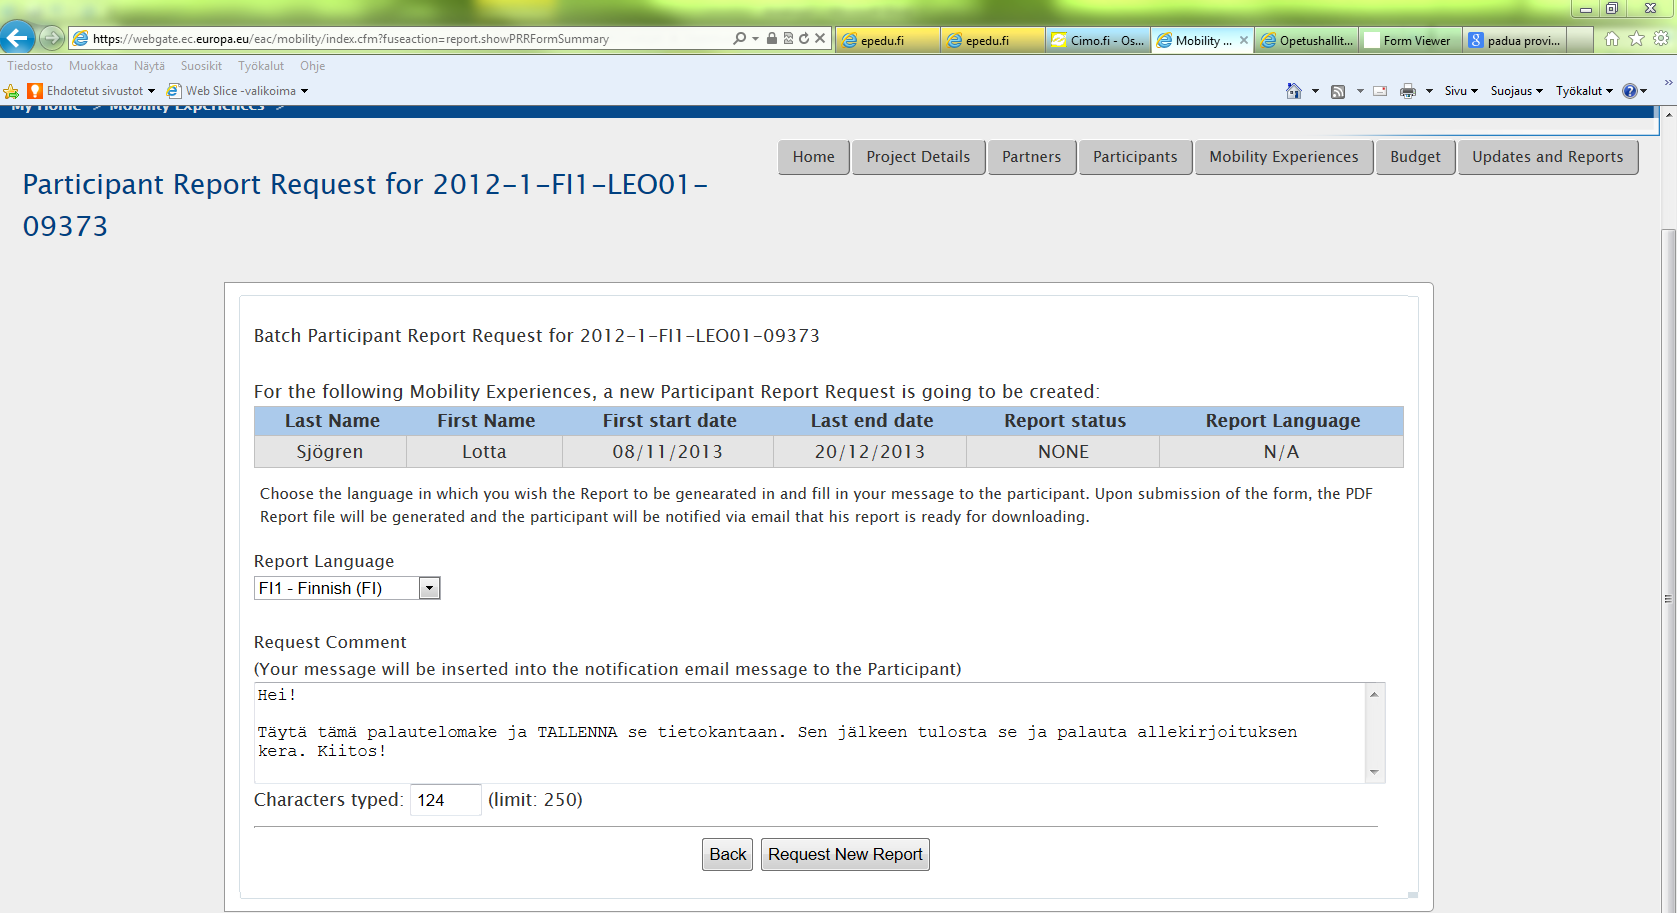Open the dropdown next to Home page icon
This screenshot has width=1677, height=913.
(1315, 91)
